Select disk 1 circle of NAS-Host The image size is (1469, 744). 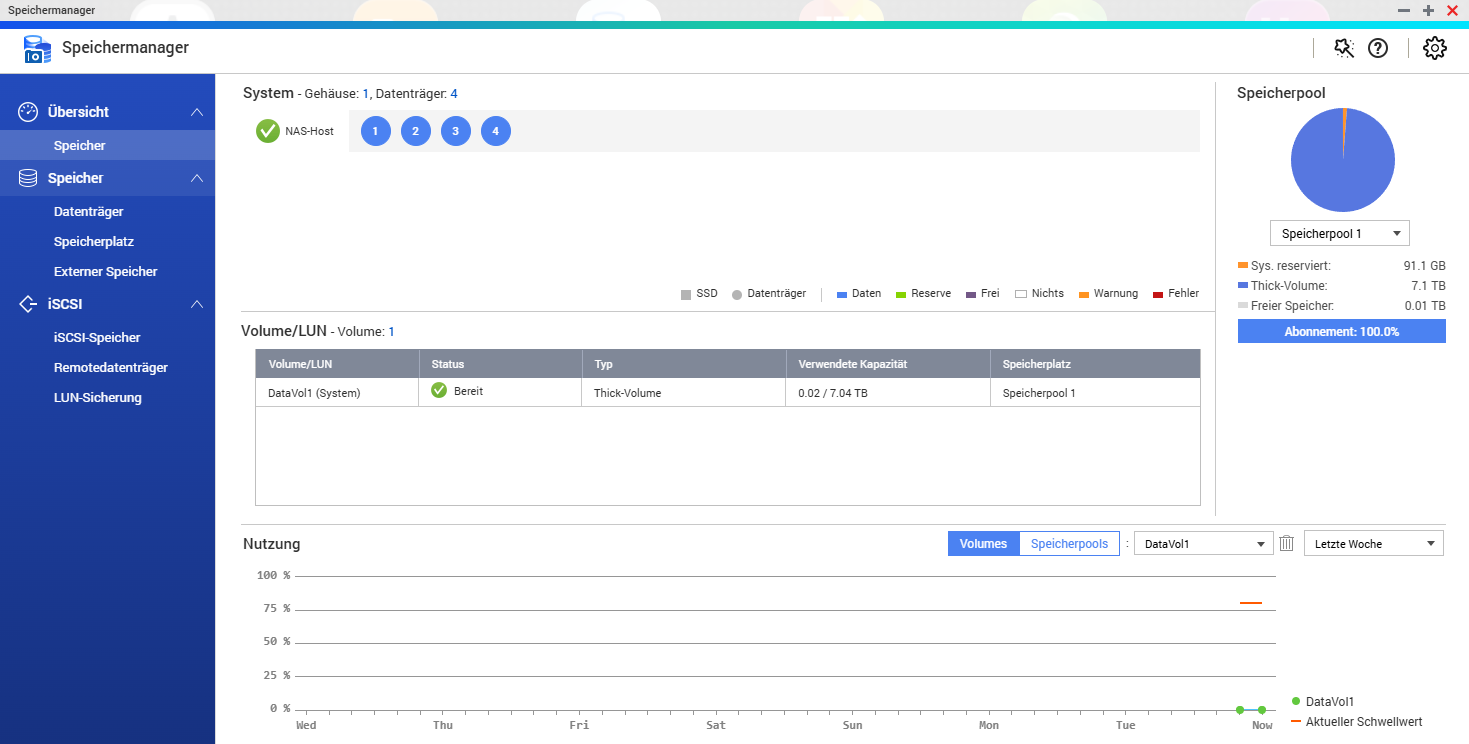pos(375,131)
